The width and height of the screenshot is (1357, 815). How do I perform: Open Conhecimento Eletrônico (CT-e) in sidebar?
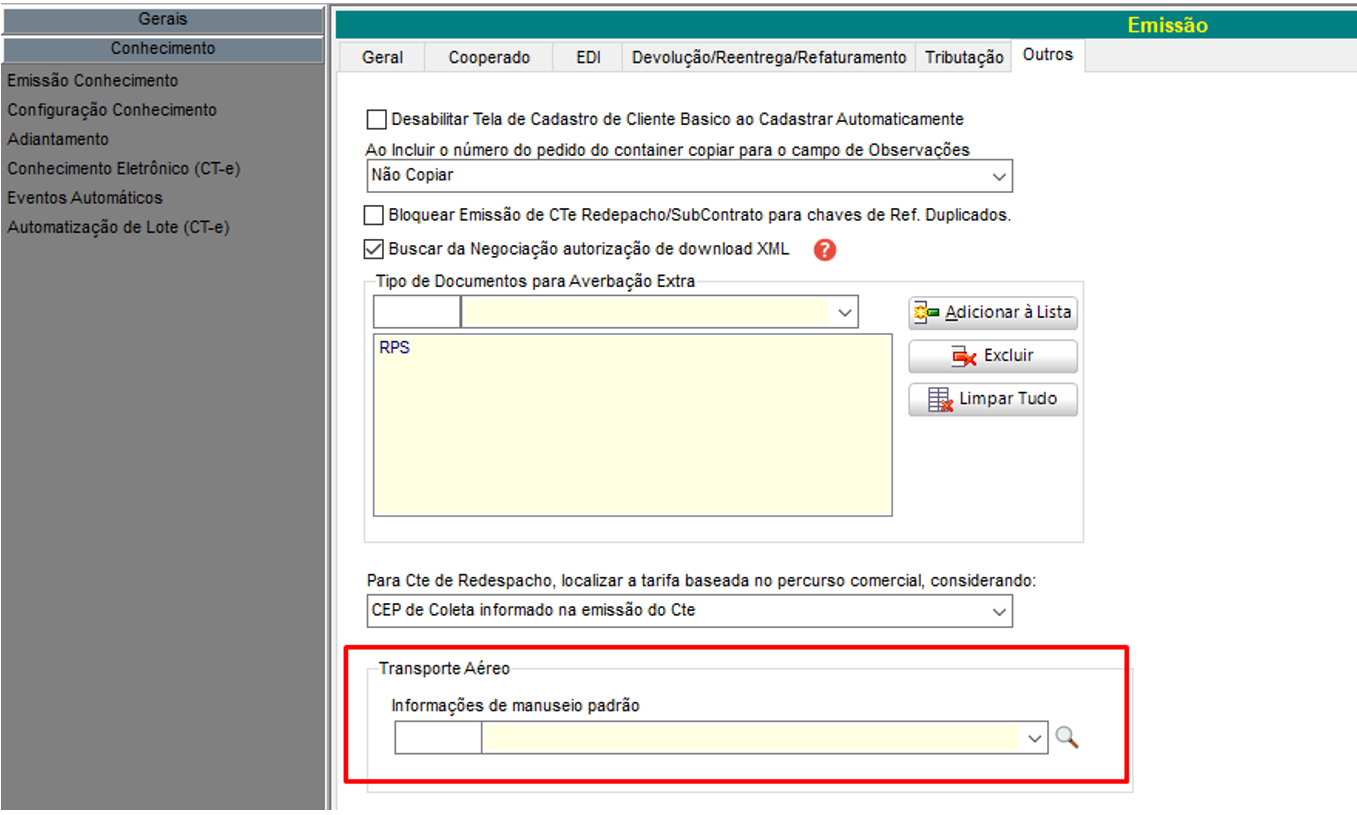point(124,168)
